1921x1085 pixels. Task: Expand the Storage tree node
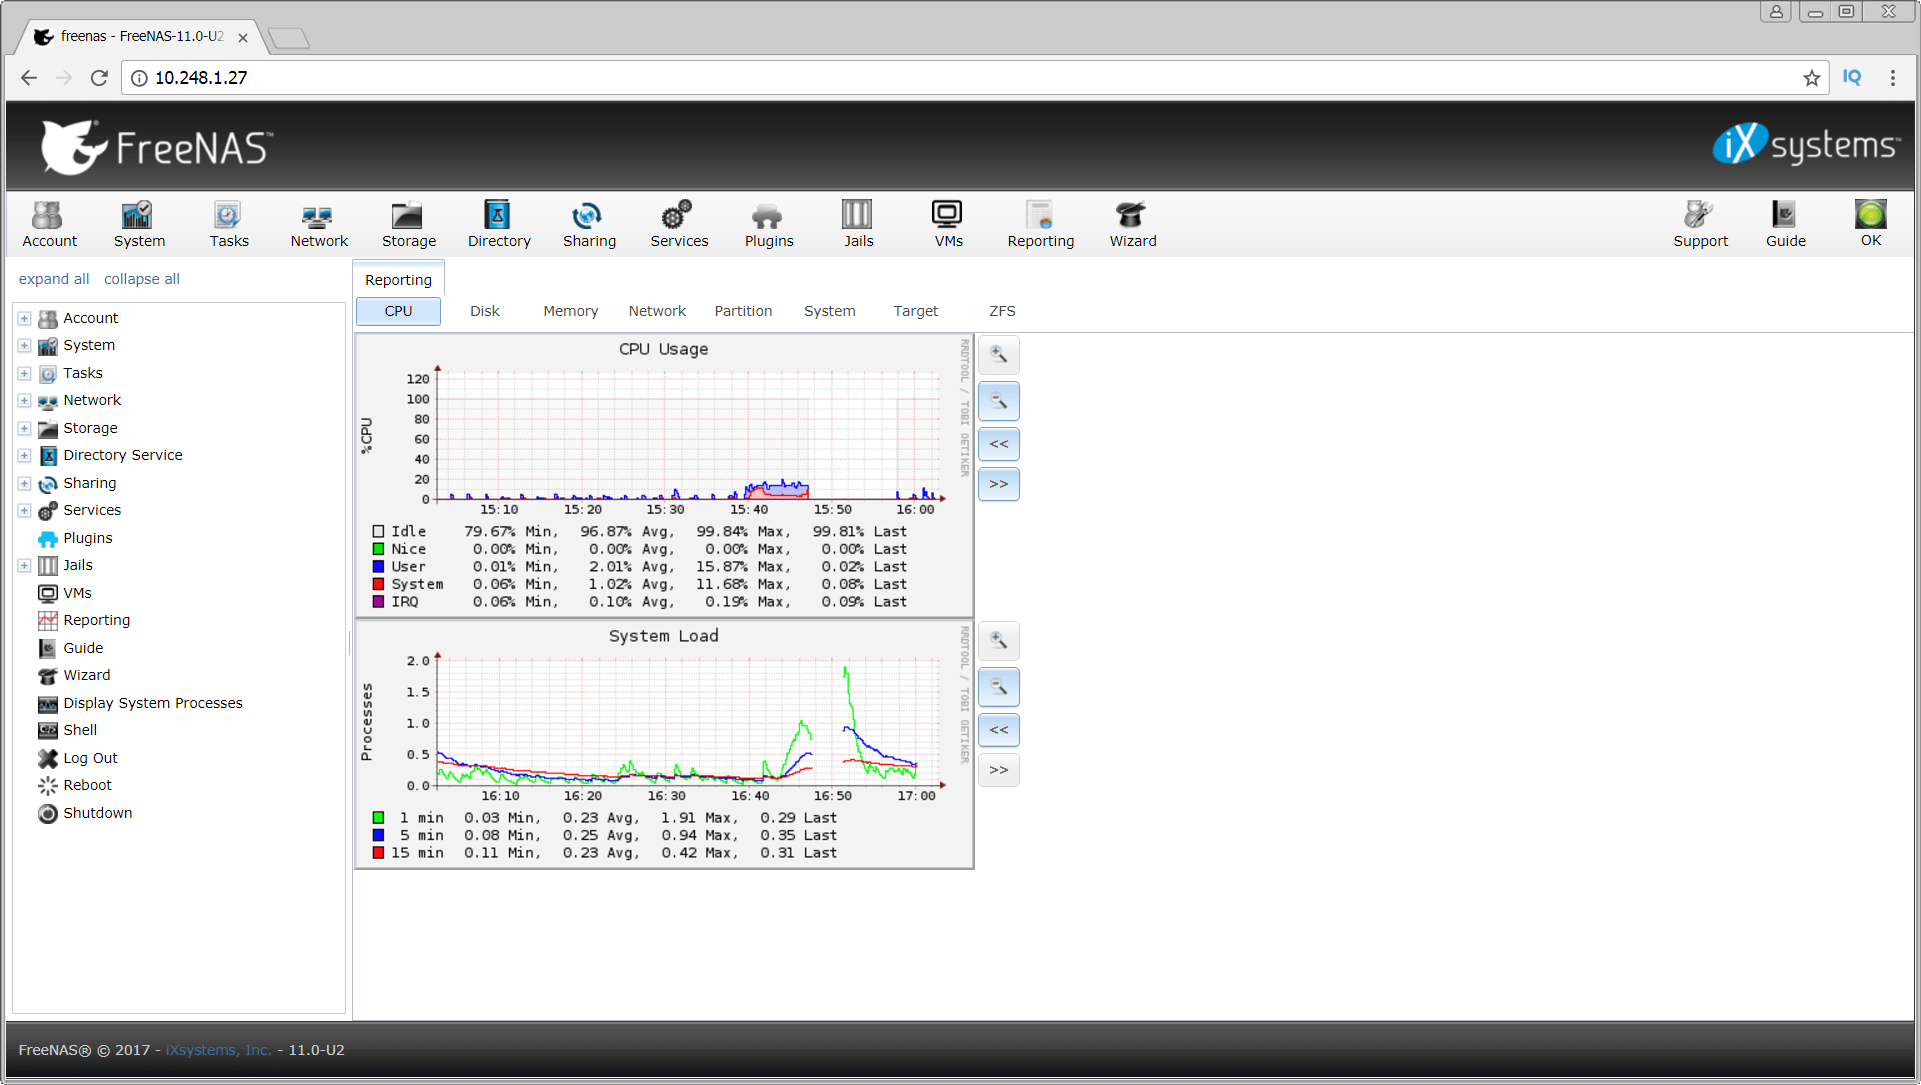pos(24,428)
